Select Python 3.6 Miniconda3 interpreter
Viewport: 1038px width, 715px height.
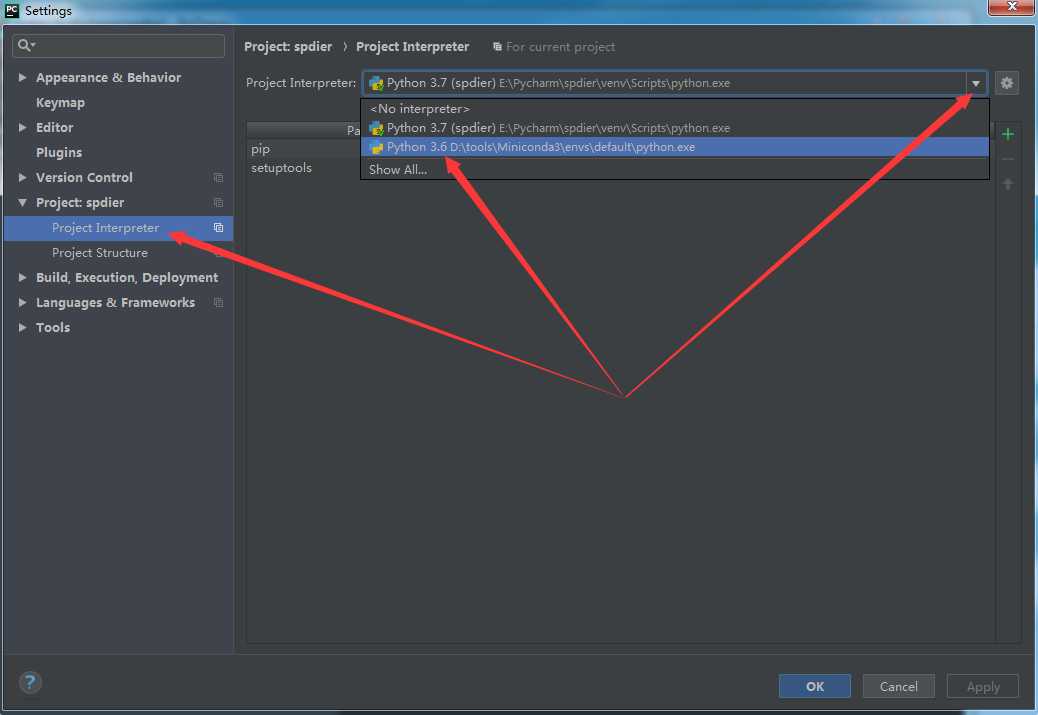[x=675, y=147]
